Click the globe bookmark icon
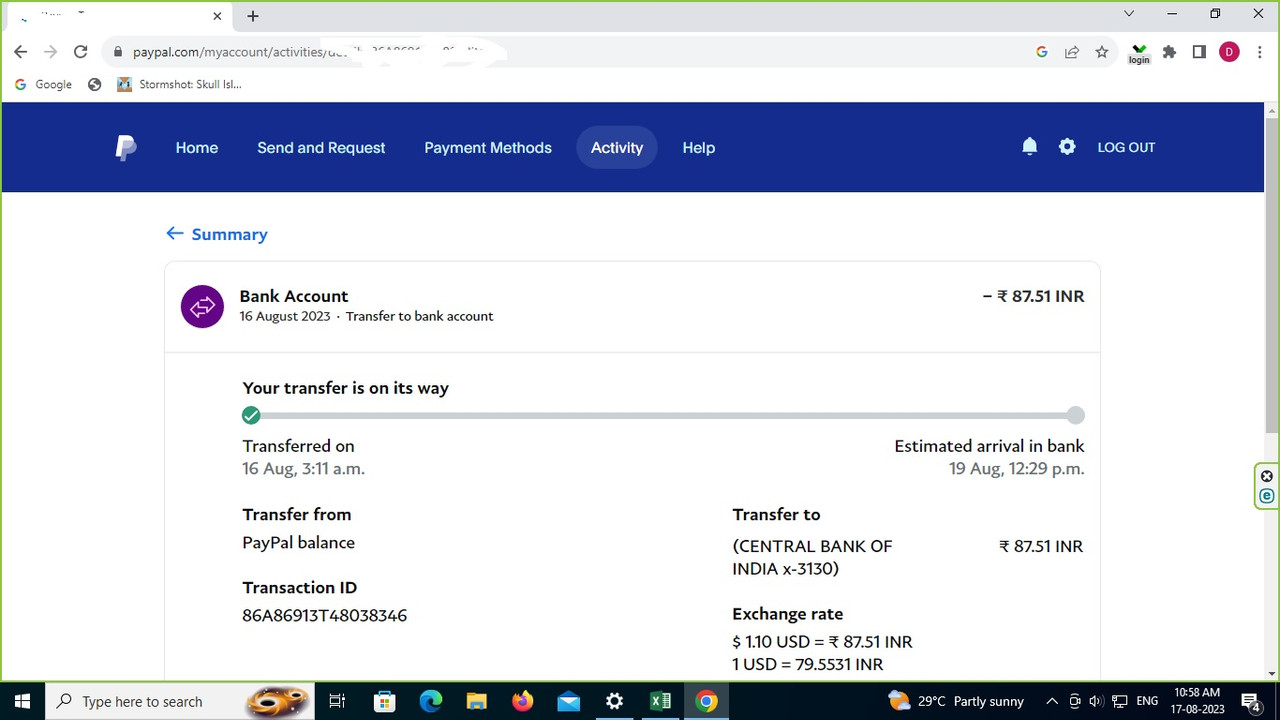Image resolution: width=1280 pixels, height=720 pixels. [95, 84]
